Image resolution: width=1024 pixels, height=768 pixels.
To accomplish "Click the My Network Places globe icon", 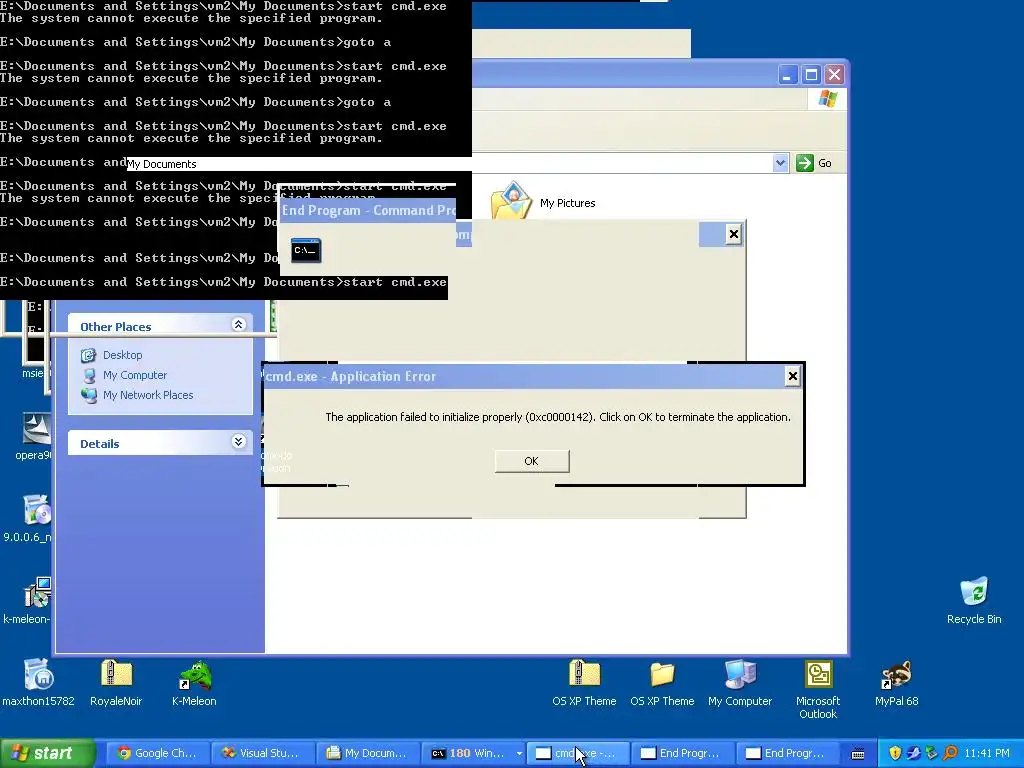I will [88, 394].
